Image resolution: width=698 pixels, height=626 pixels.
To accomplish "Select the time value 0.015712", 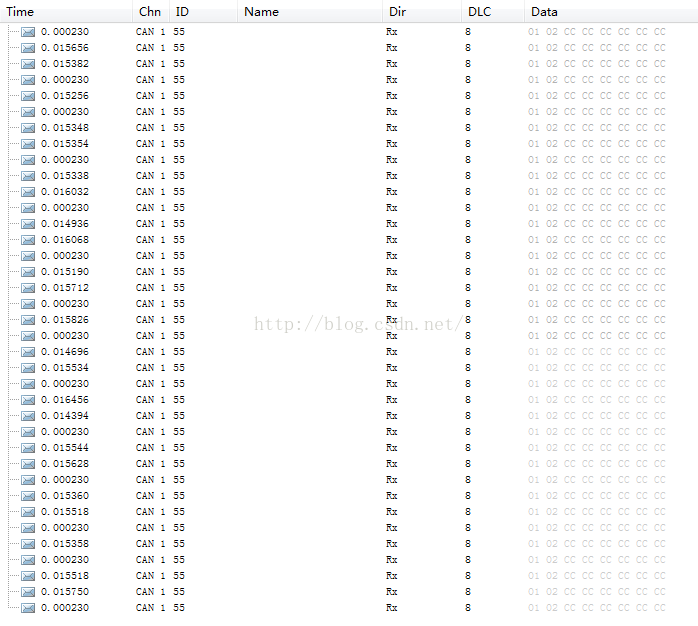I will pyautogui.click(x=65, y=288).
